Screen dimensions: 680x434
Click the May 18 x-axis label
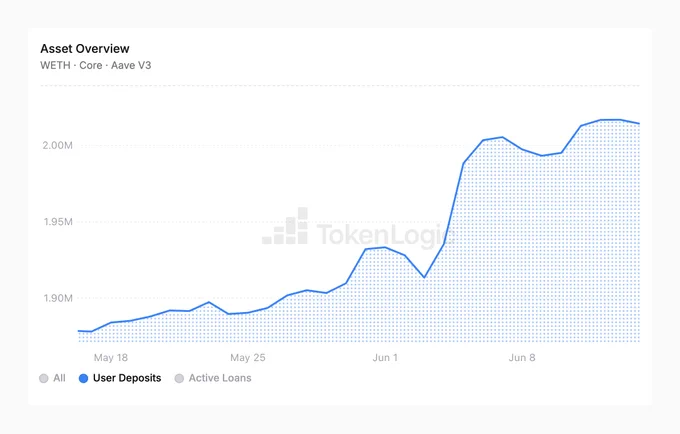[x=111, y=358]
